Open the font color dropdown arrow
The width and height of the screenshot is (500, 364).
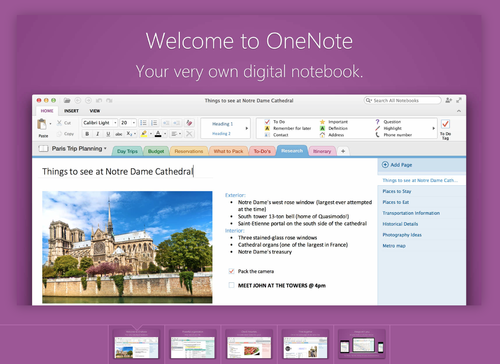coord(165,134)
